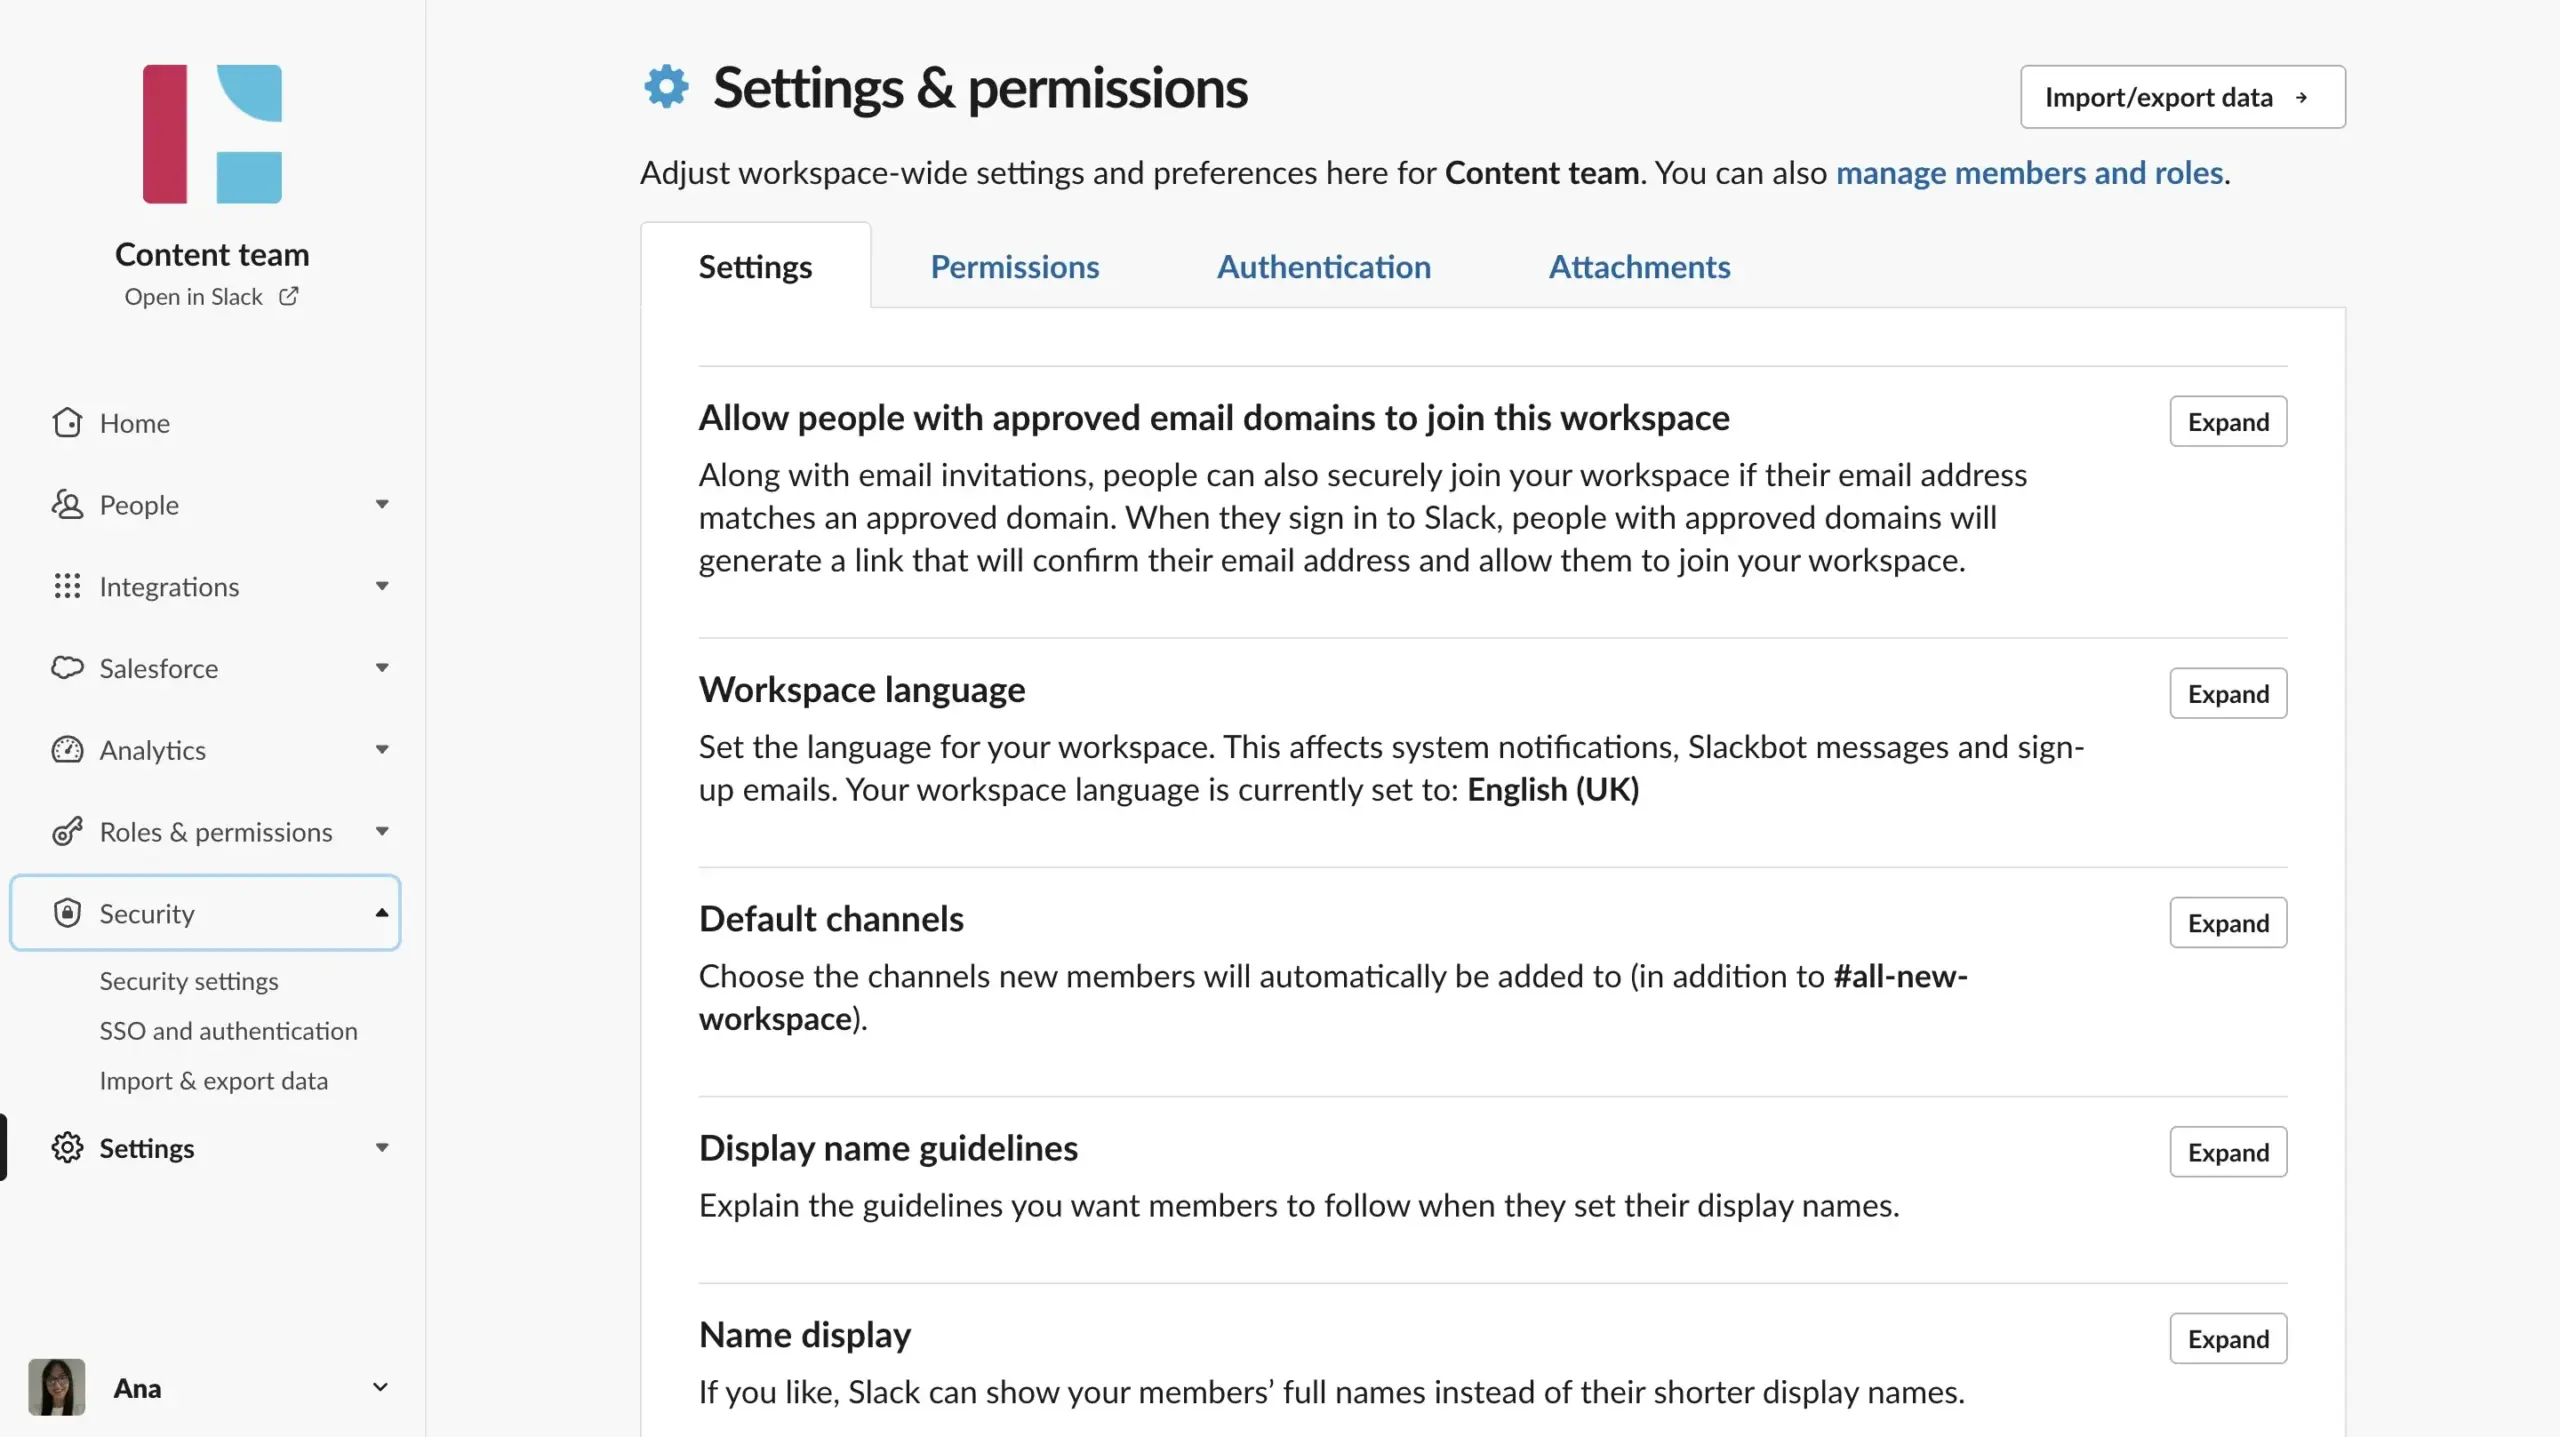
Task: Click the Salesforce cloud icon
Action: tap(67, 668)
